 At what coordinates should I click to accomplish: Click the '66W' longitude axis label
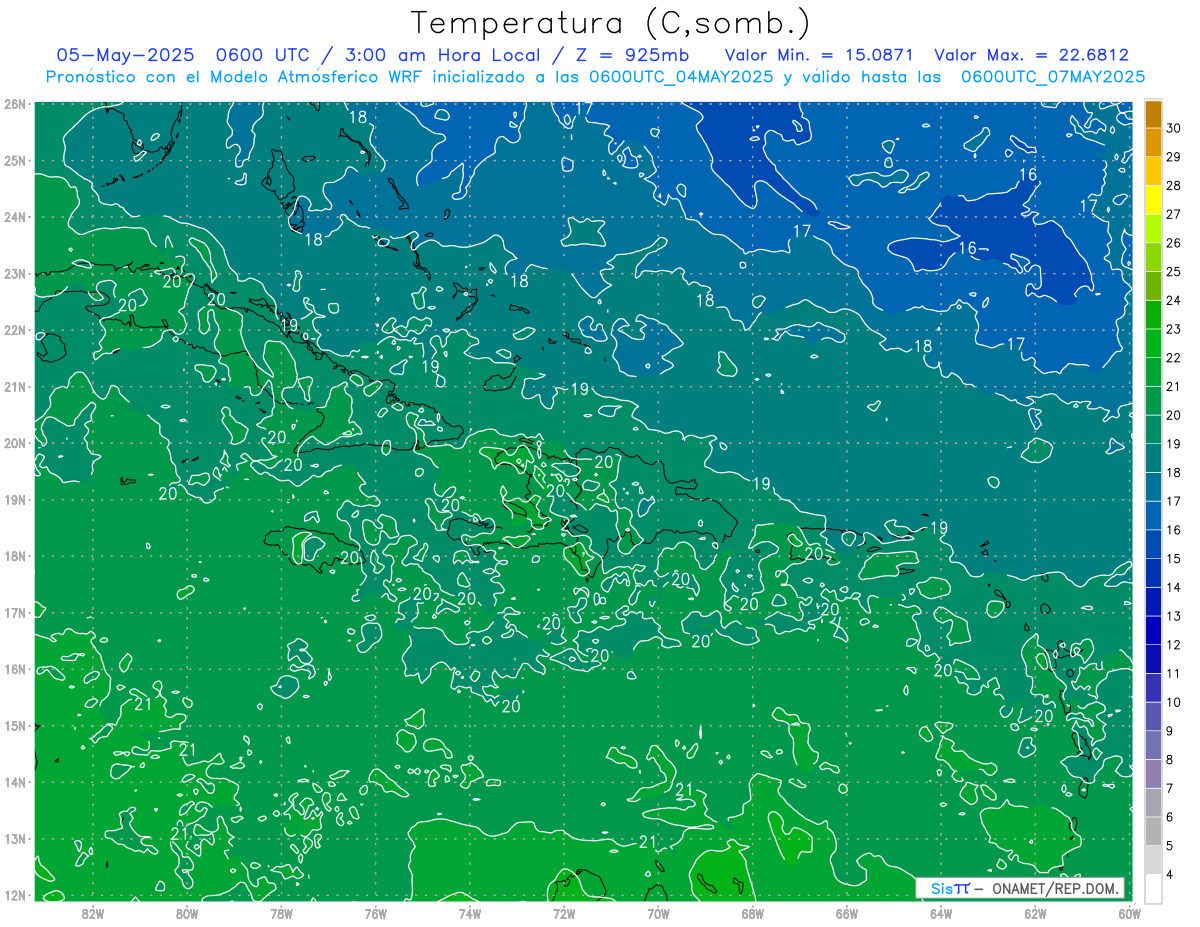[846, 913]
